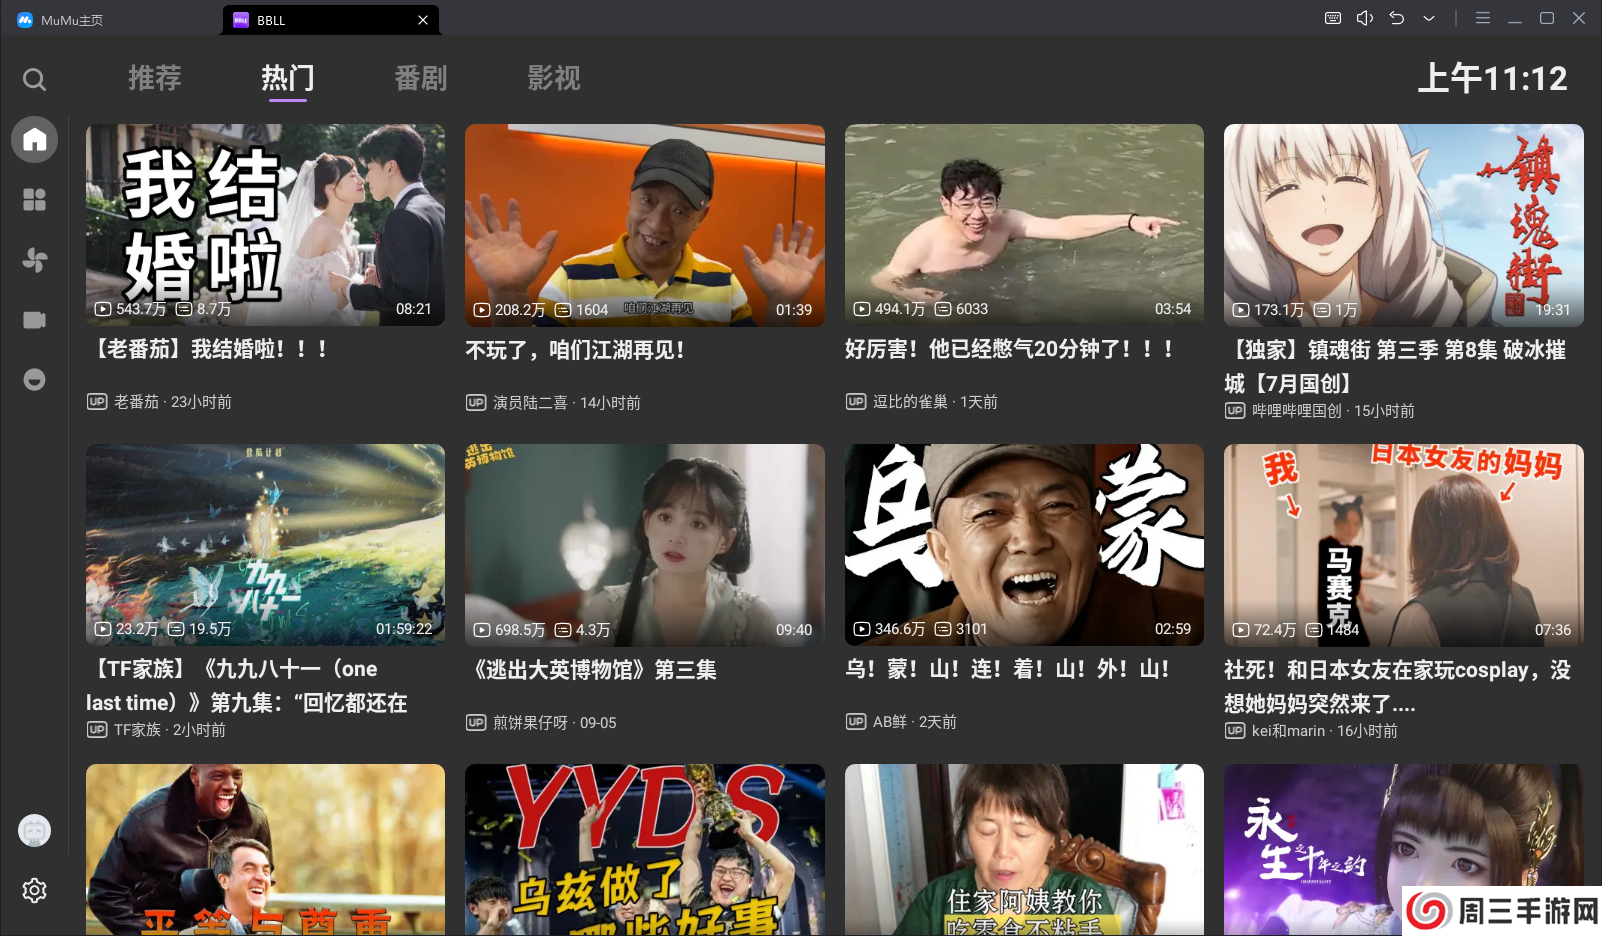Click the keyboard mapping icon in the title bar

1331,18
